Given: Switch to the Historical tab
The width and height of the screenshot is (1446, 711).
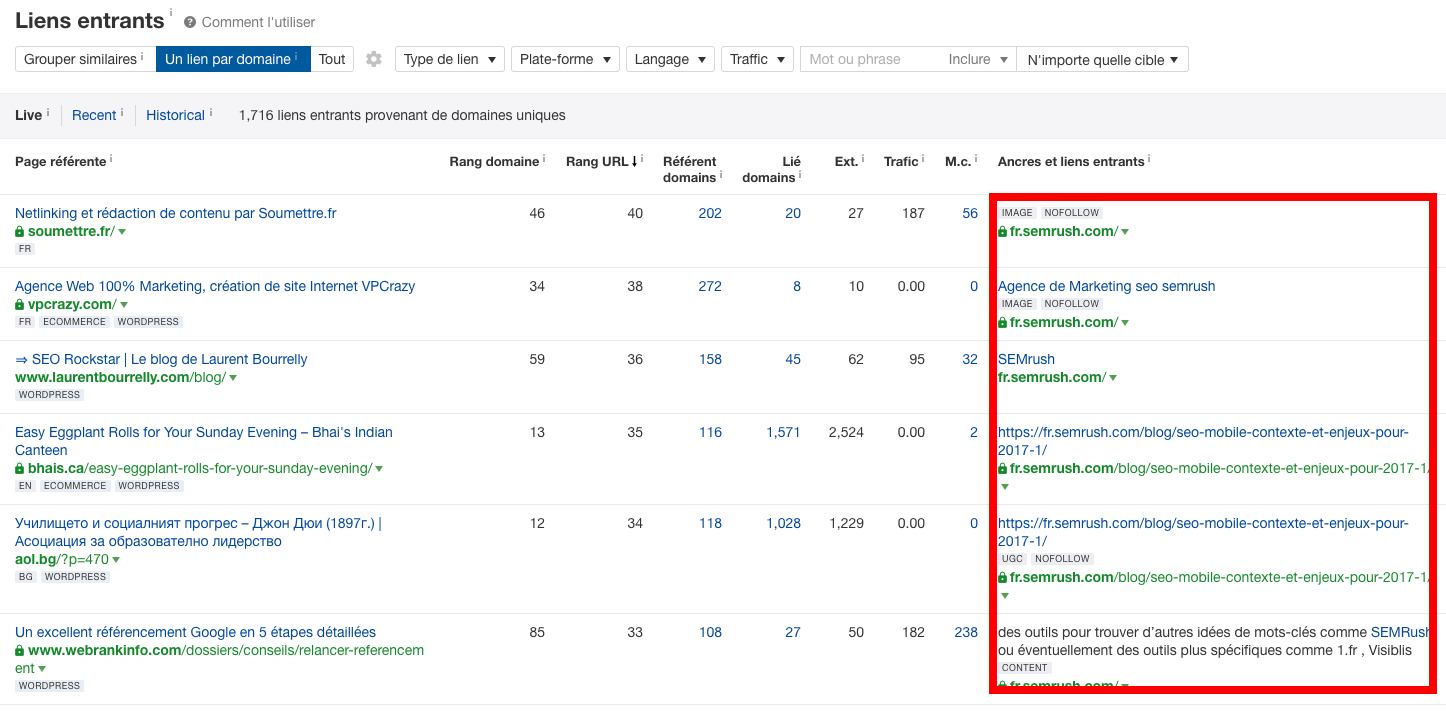Looking at the screenshot, I should [x=175, y=115].
